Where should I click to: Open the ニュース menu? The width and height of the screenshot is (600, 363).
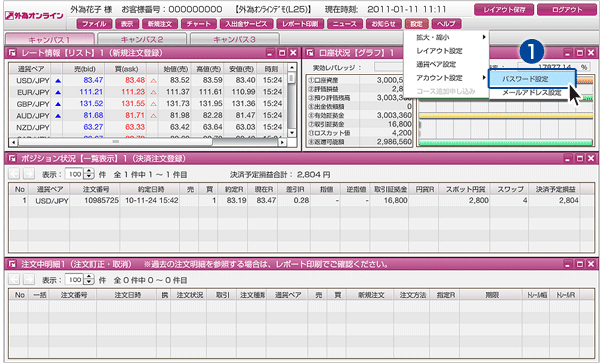pyautogui.click(x=345, y=24)
